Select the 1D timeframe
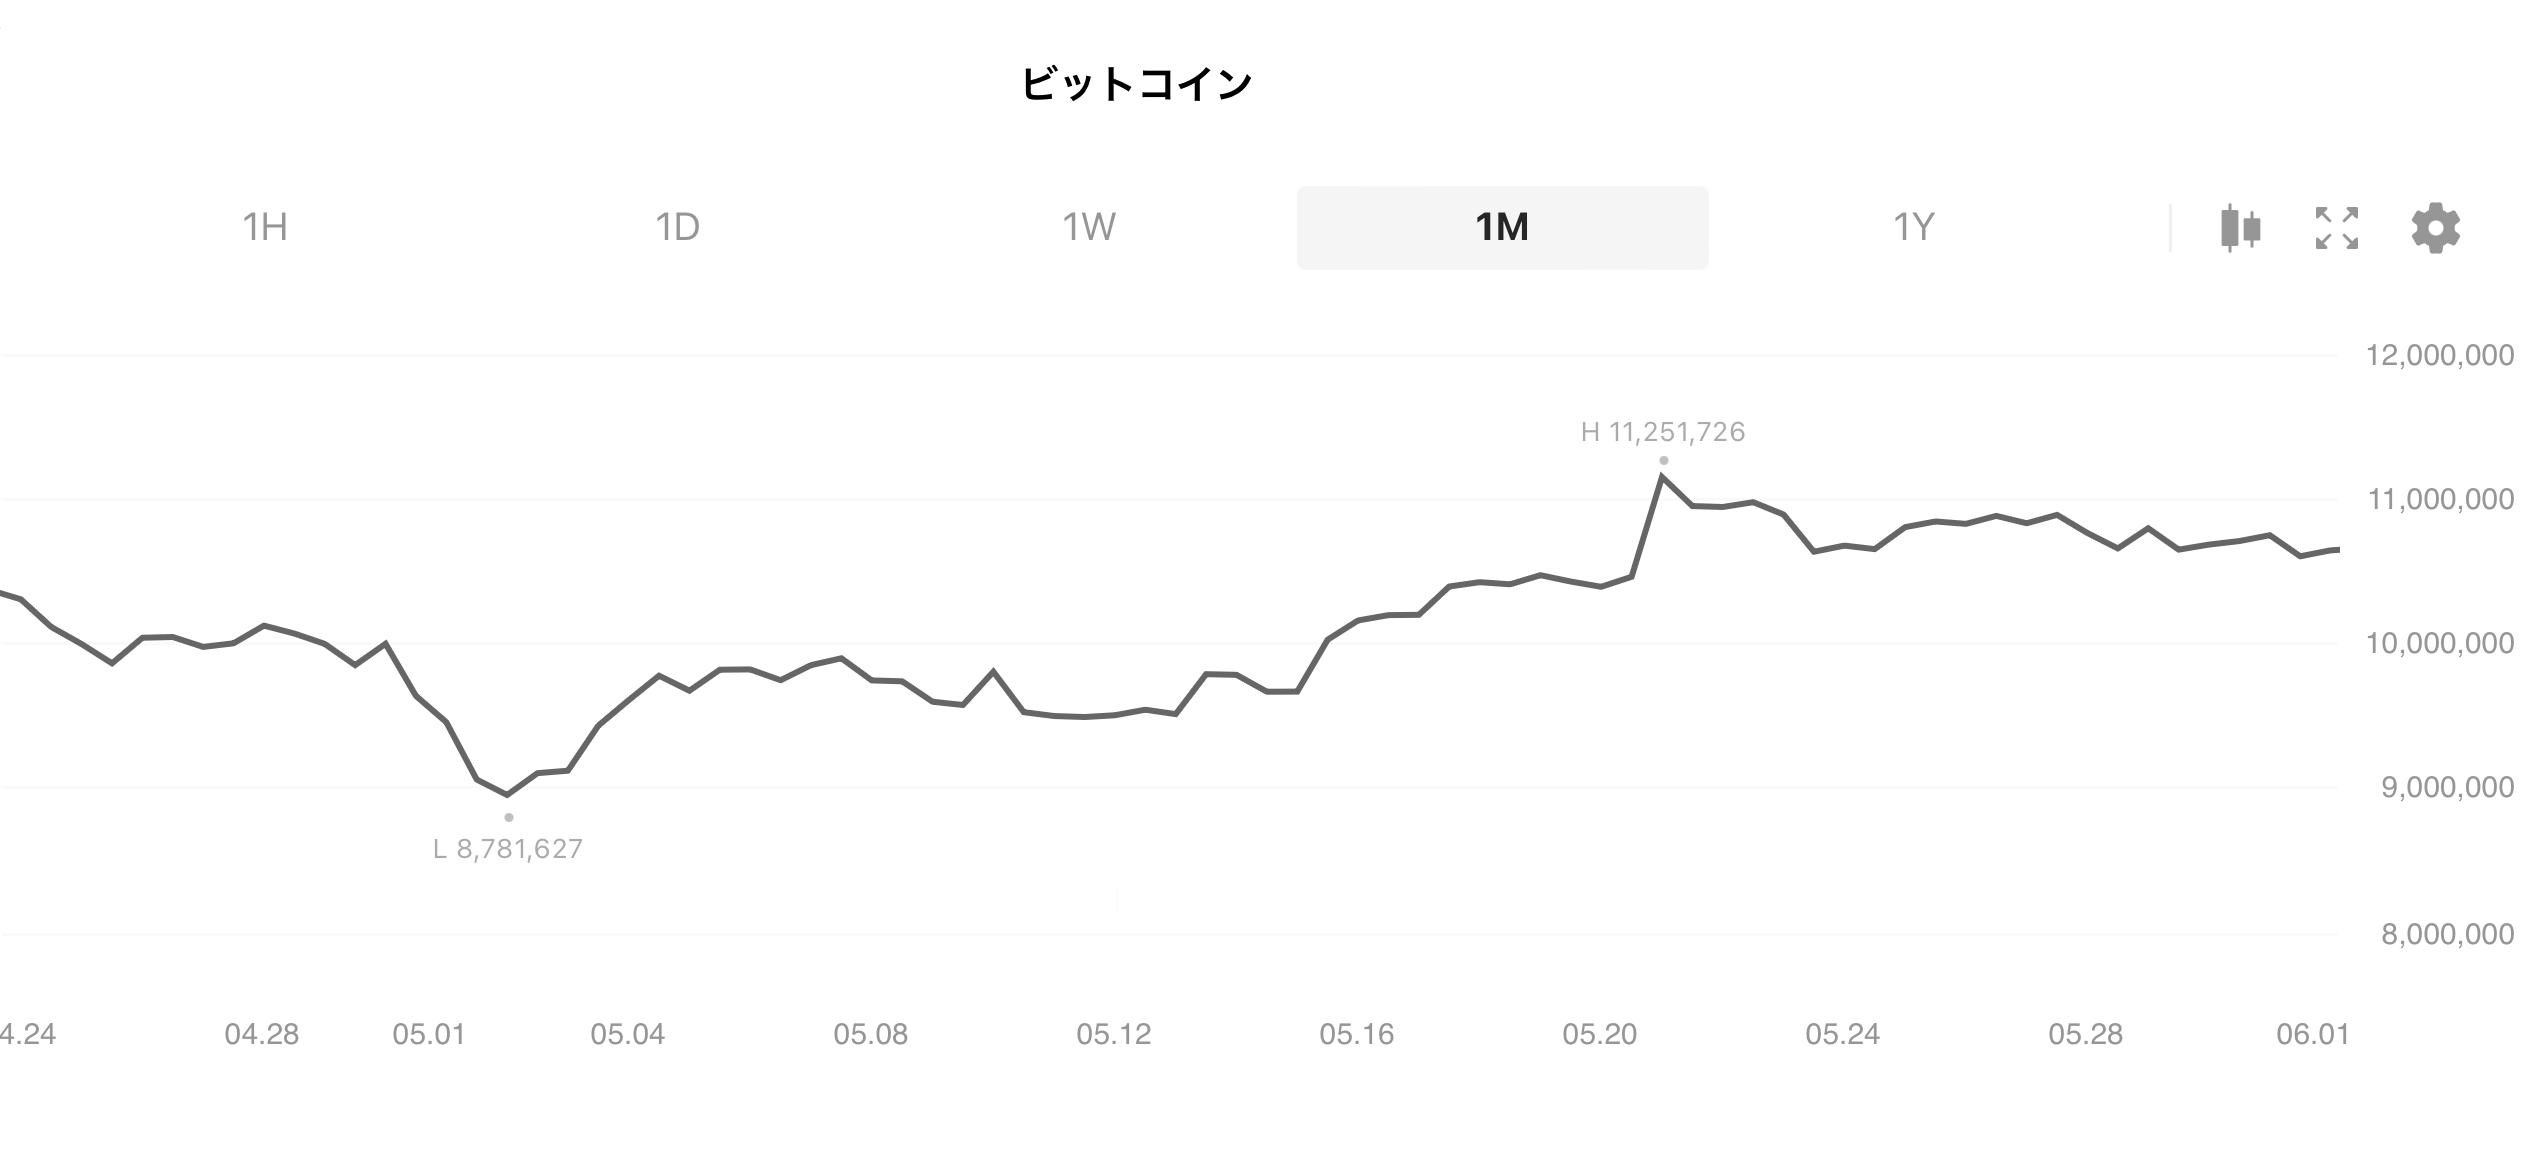This screenshot has width=2532, height=1170. (x=677, y=228)
